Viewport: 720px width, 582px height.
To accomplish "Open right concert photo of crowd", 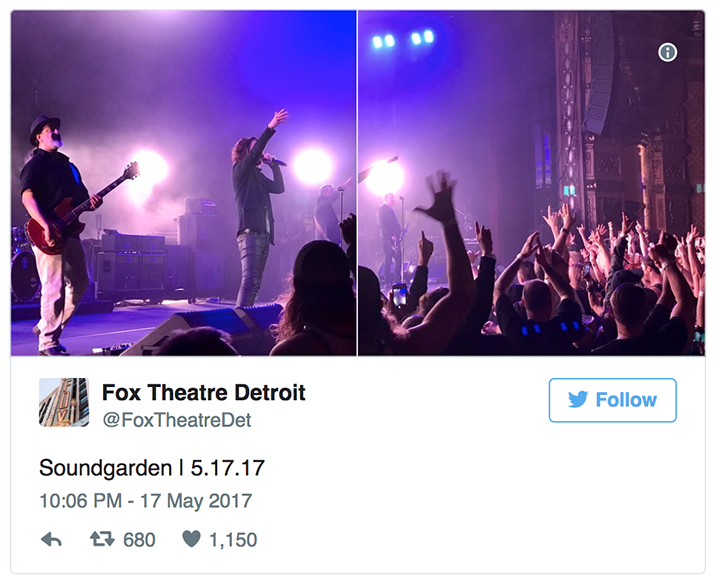I will point(531,183).
